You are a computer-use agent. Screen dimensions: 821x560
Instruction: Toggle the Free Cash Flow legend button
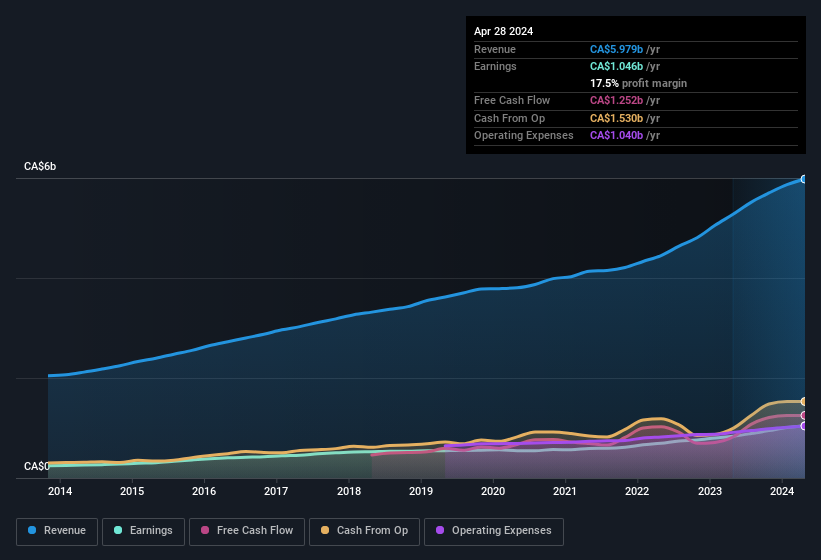tap(247, 531)
